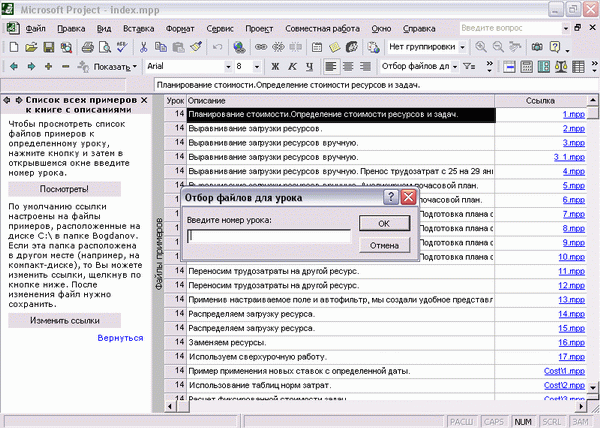Open Task Information icon
600x428 pixels.
coord(317,47)
